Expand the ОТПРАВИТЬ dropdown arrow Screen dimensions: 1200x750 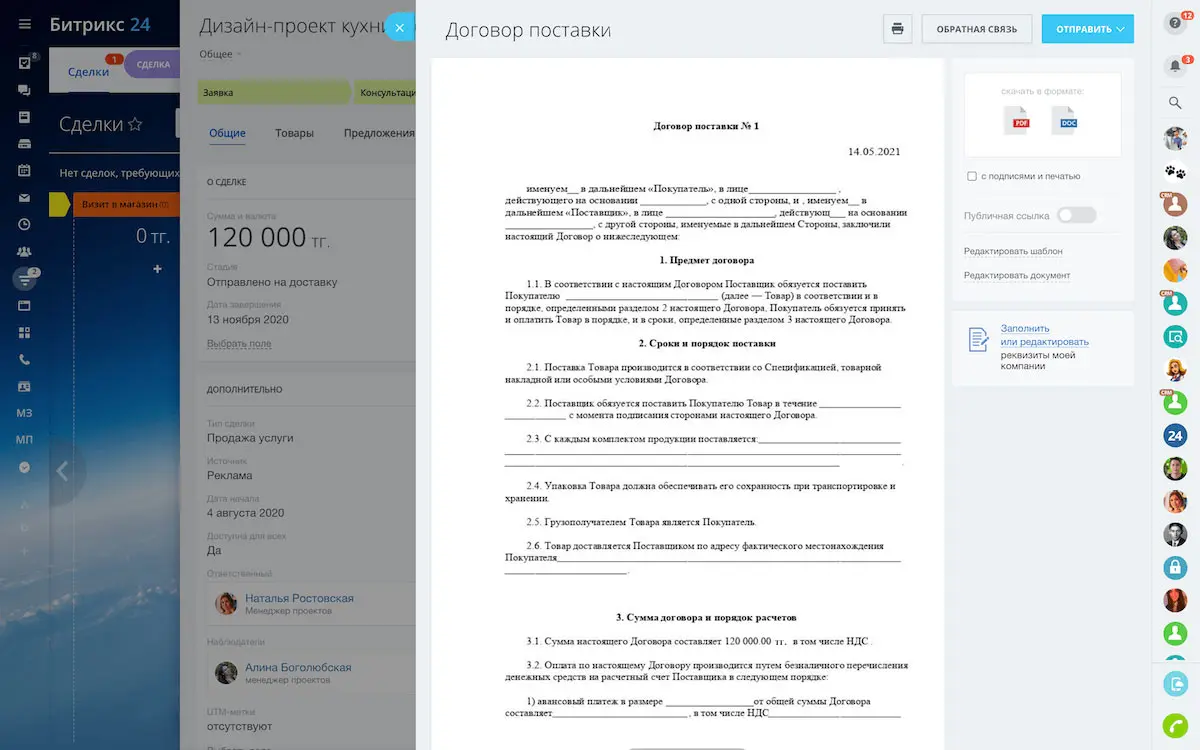coord(1119,29)
